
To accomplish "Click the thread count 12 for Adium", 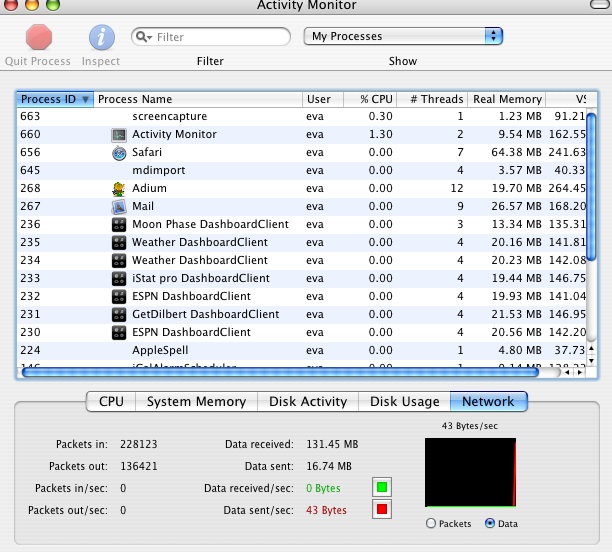I will tap(457, 188).
